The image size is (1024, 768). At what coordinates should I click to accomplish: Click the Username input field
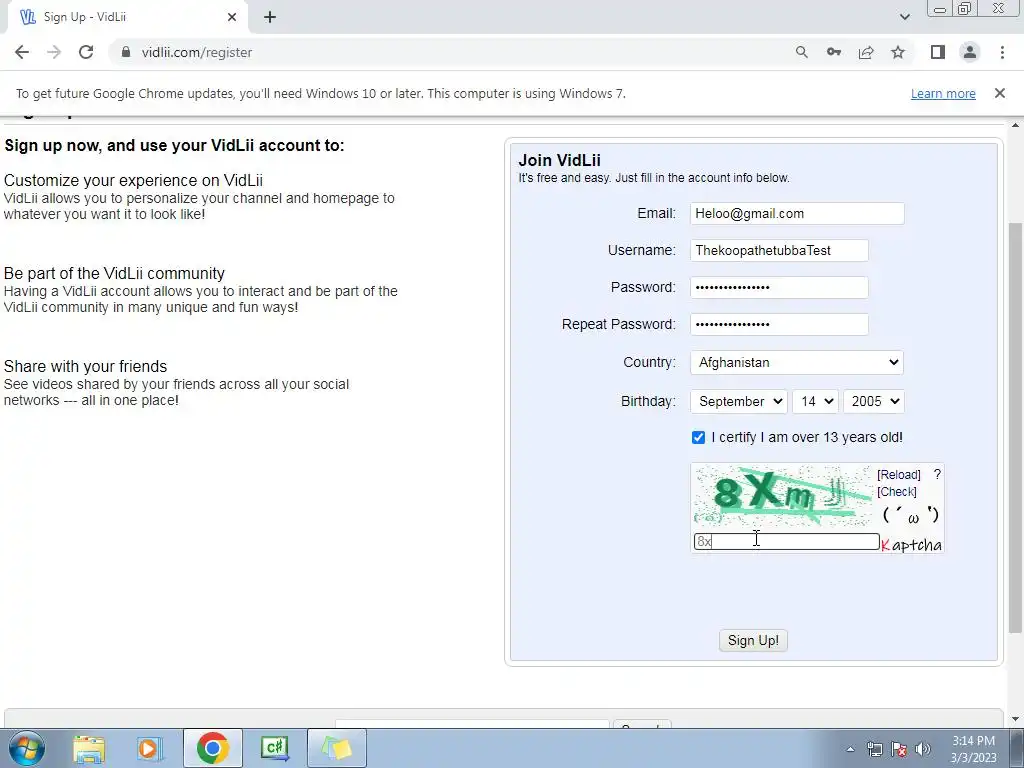[779, 251]
